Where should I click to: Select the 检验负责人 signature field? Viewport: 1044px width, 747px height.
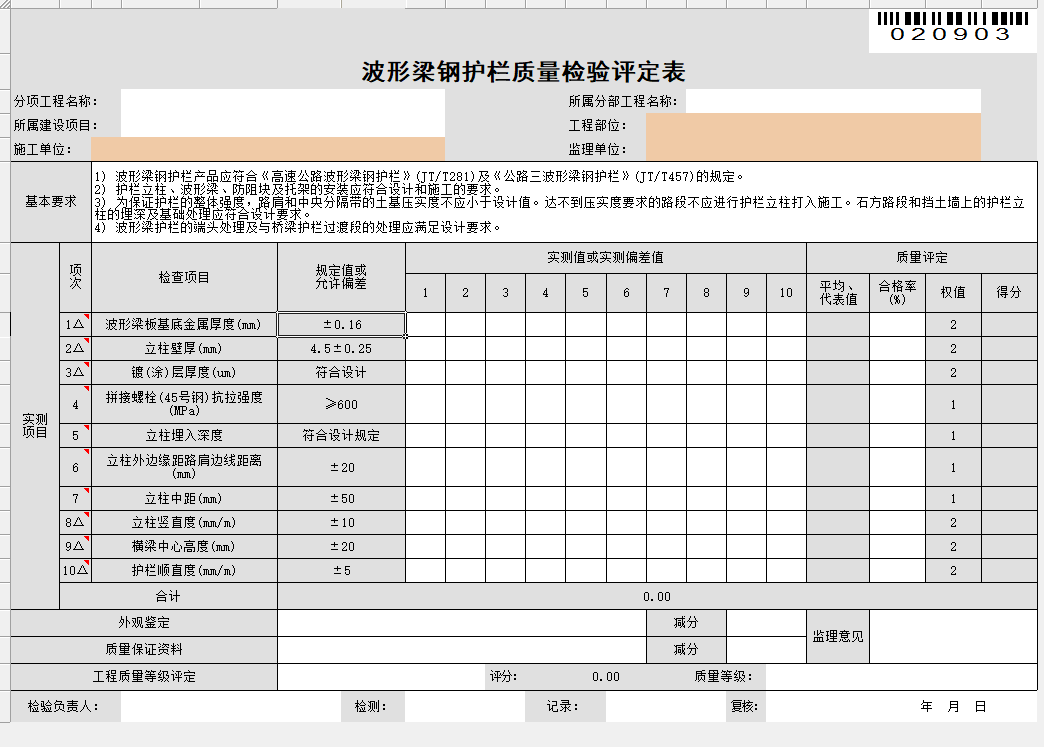point(230,707)
